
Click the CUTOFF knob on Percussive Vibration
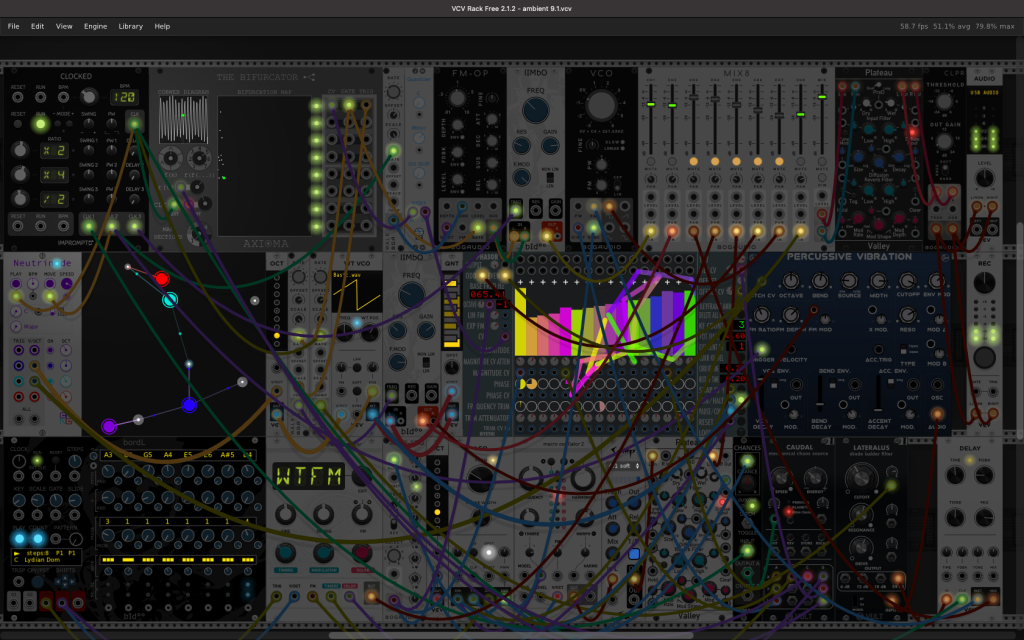click(x=907, y=281)
